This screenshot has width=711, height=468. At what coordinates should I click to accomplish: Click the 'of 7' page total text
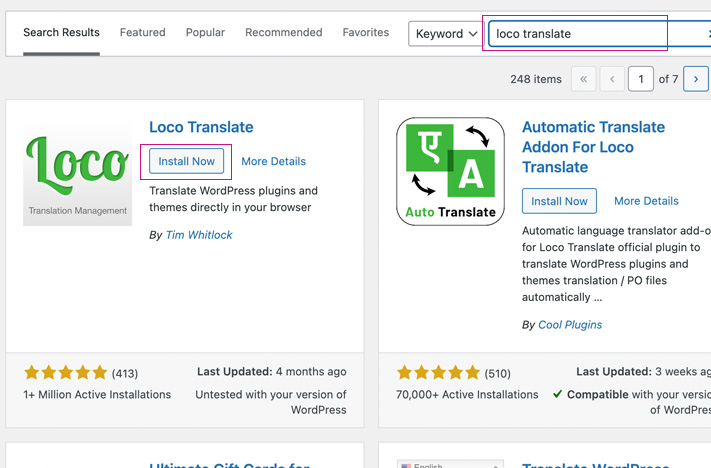(x=668, y=79)
